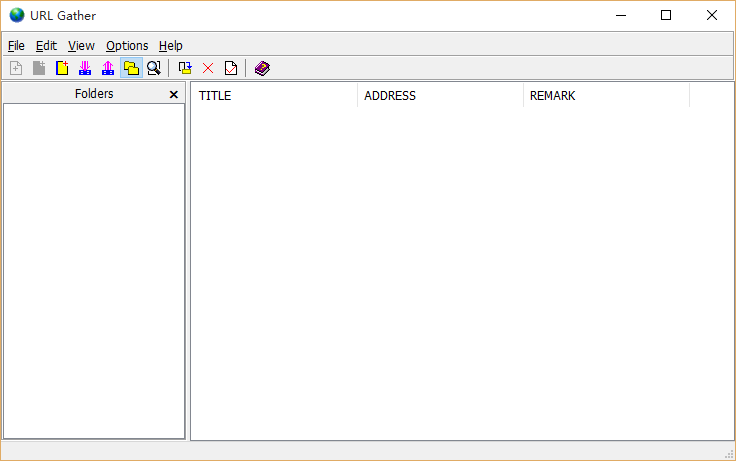Open the File menu
The height and width of the screenshot is (461, 736).
[16, 46]
